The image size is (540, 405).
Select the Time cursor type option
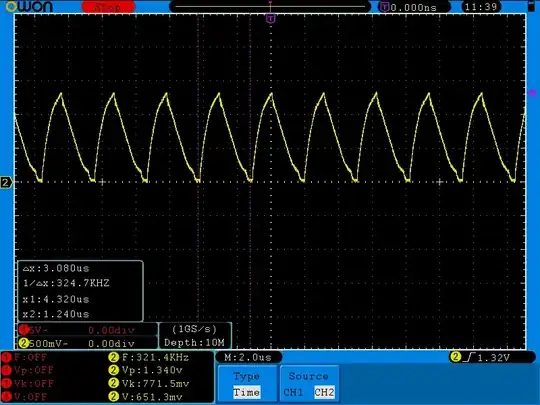246,392
